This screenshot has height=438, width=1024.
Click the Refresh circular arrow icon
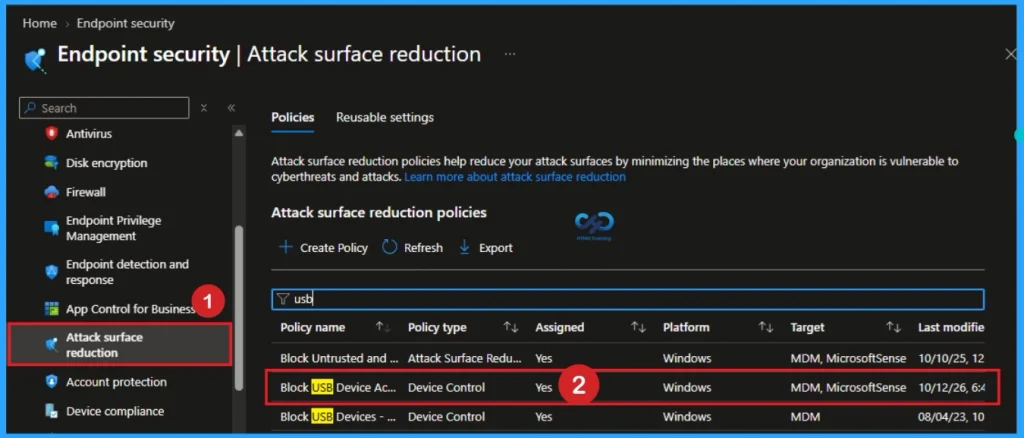(x=390, y=247)
